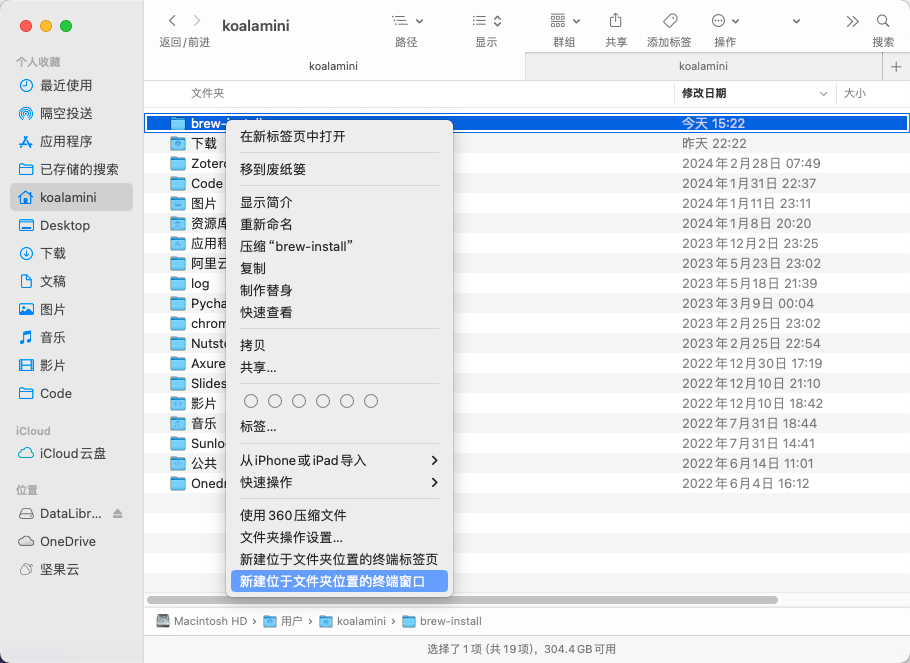Eject the DataLibr... volume
The image size is (910, 663).
pyautogui.click(x=118, y=513)
